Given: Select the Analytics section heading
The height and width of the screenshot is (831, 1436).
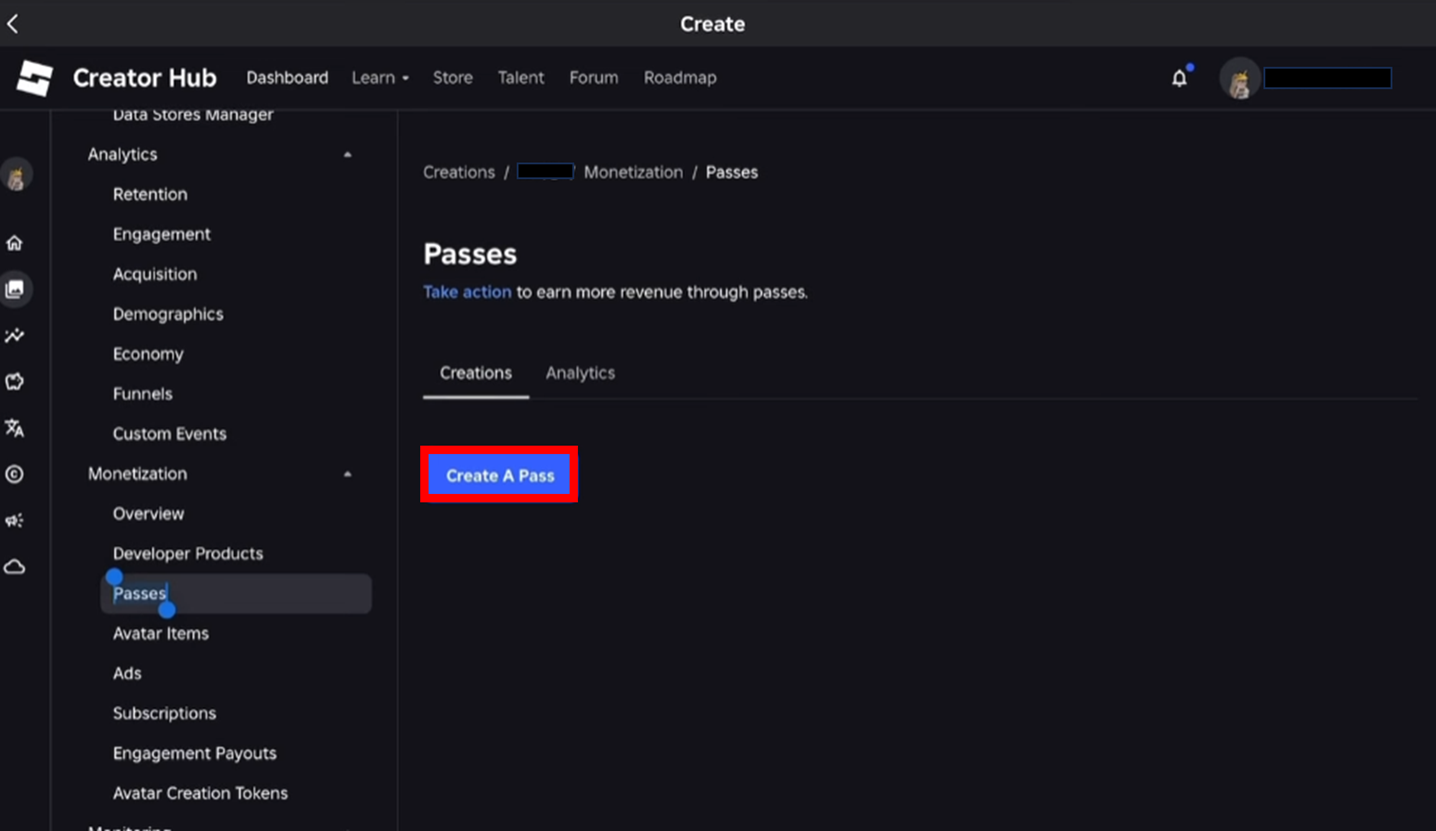Looking at the screenshot, I should [122, 154].
